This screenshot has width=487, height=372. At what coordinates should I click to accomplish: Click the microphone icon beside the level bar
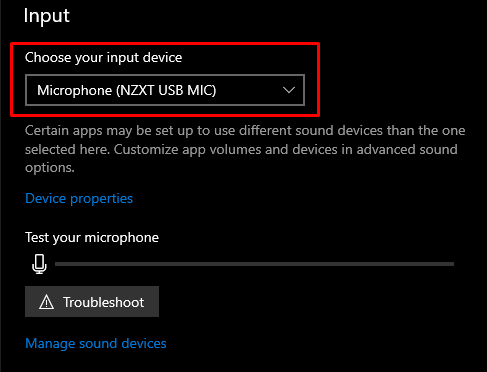pyautogui.click(x=39, y=264)
